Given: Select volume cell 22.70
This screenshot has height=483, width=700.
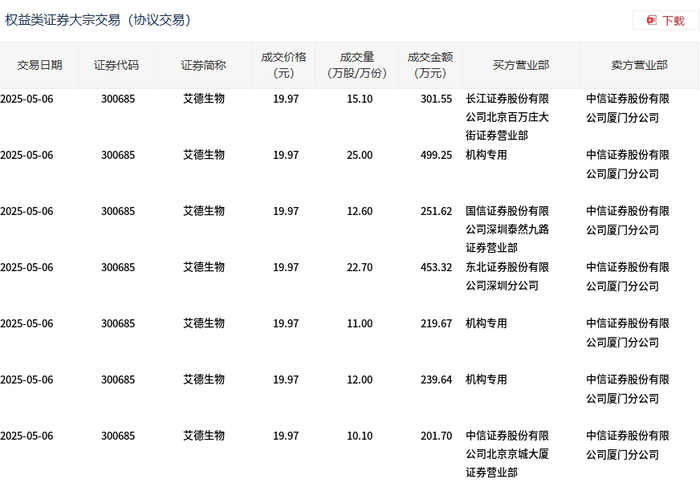Looking at the screenshot, I should (x=360, y=267).
